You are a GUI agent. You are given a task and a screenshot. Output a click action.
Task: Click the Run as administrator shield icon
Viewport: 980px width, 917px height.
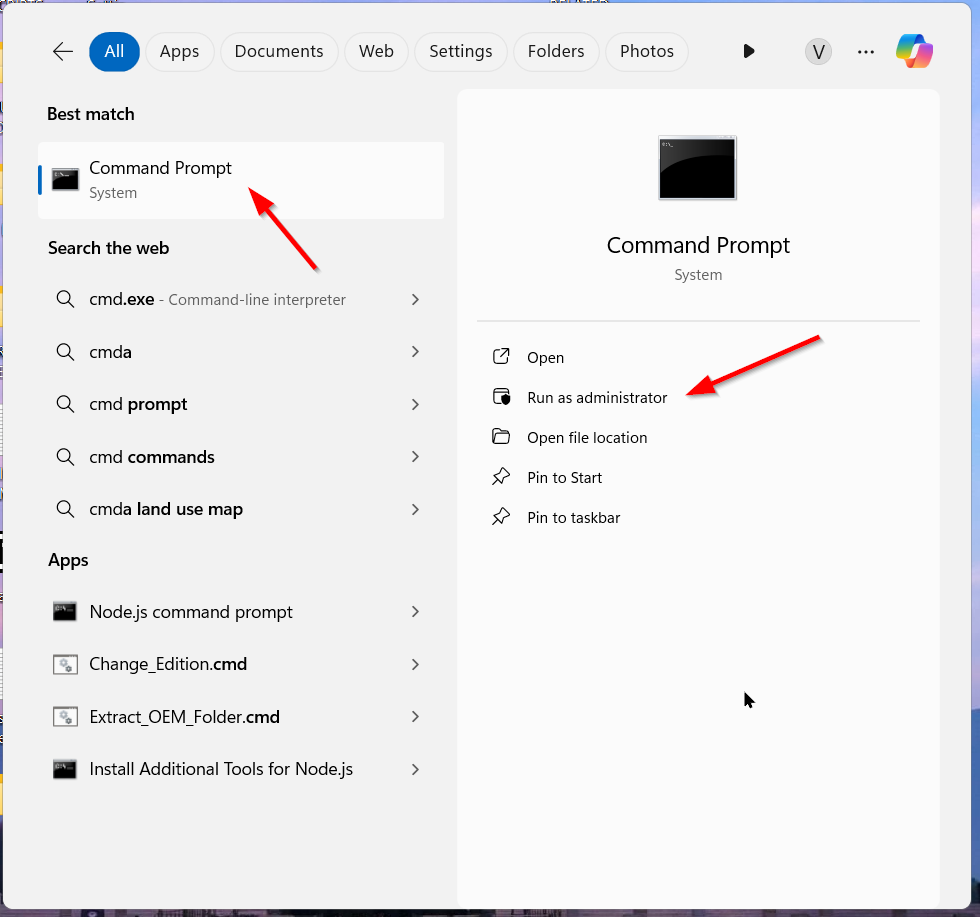501,396
